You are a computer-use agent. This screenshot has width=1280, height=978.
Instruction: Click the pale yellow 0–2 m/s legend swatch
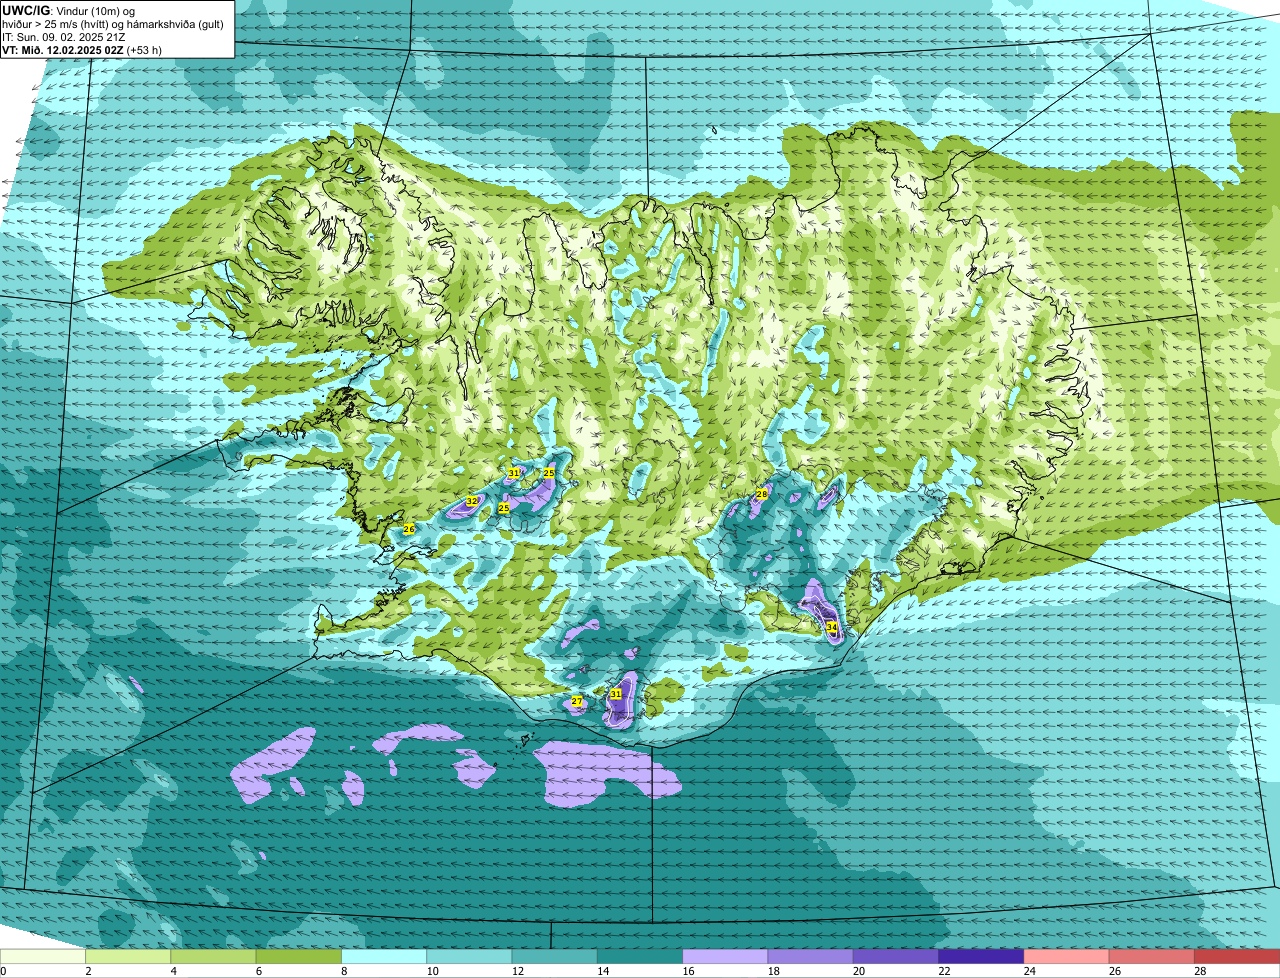[43, 957]
